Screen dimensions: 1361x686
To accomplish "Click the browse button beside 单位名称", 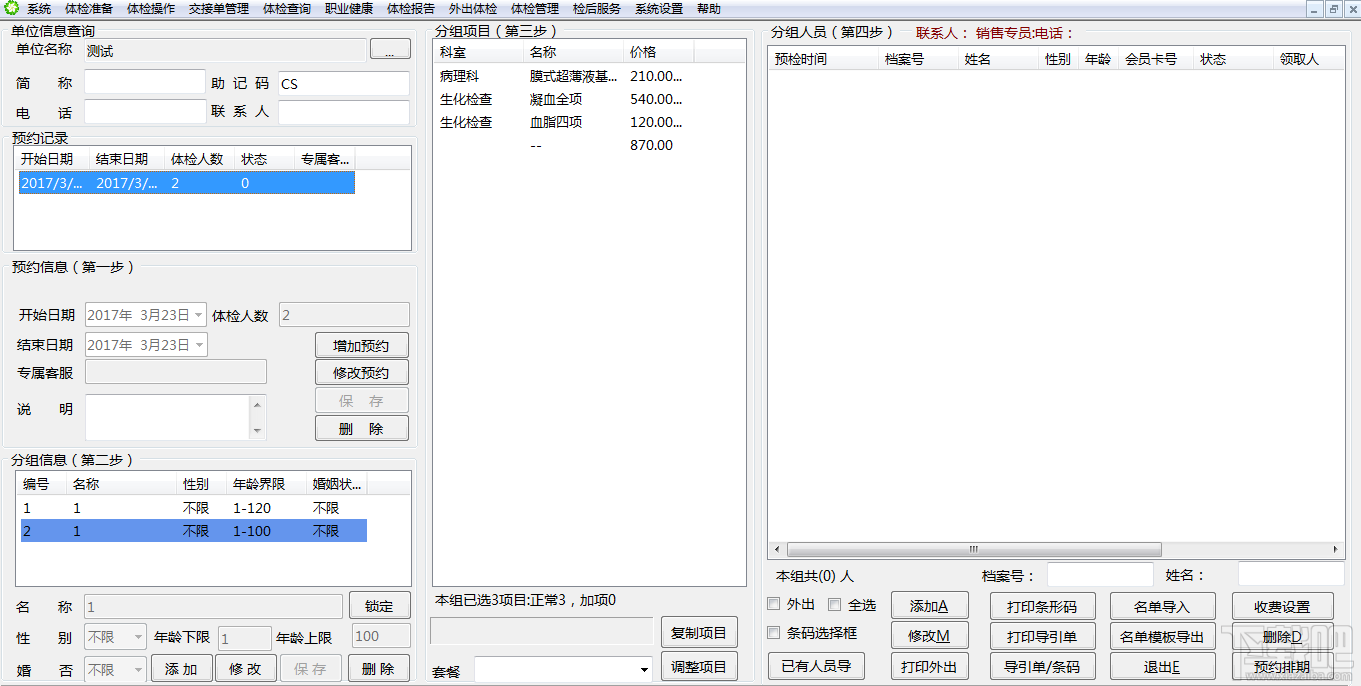I will tap(390, 49).
